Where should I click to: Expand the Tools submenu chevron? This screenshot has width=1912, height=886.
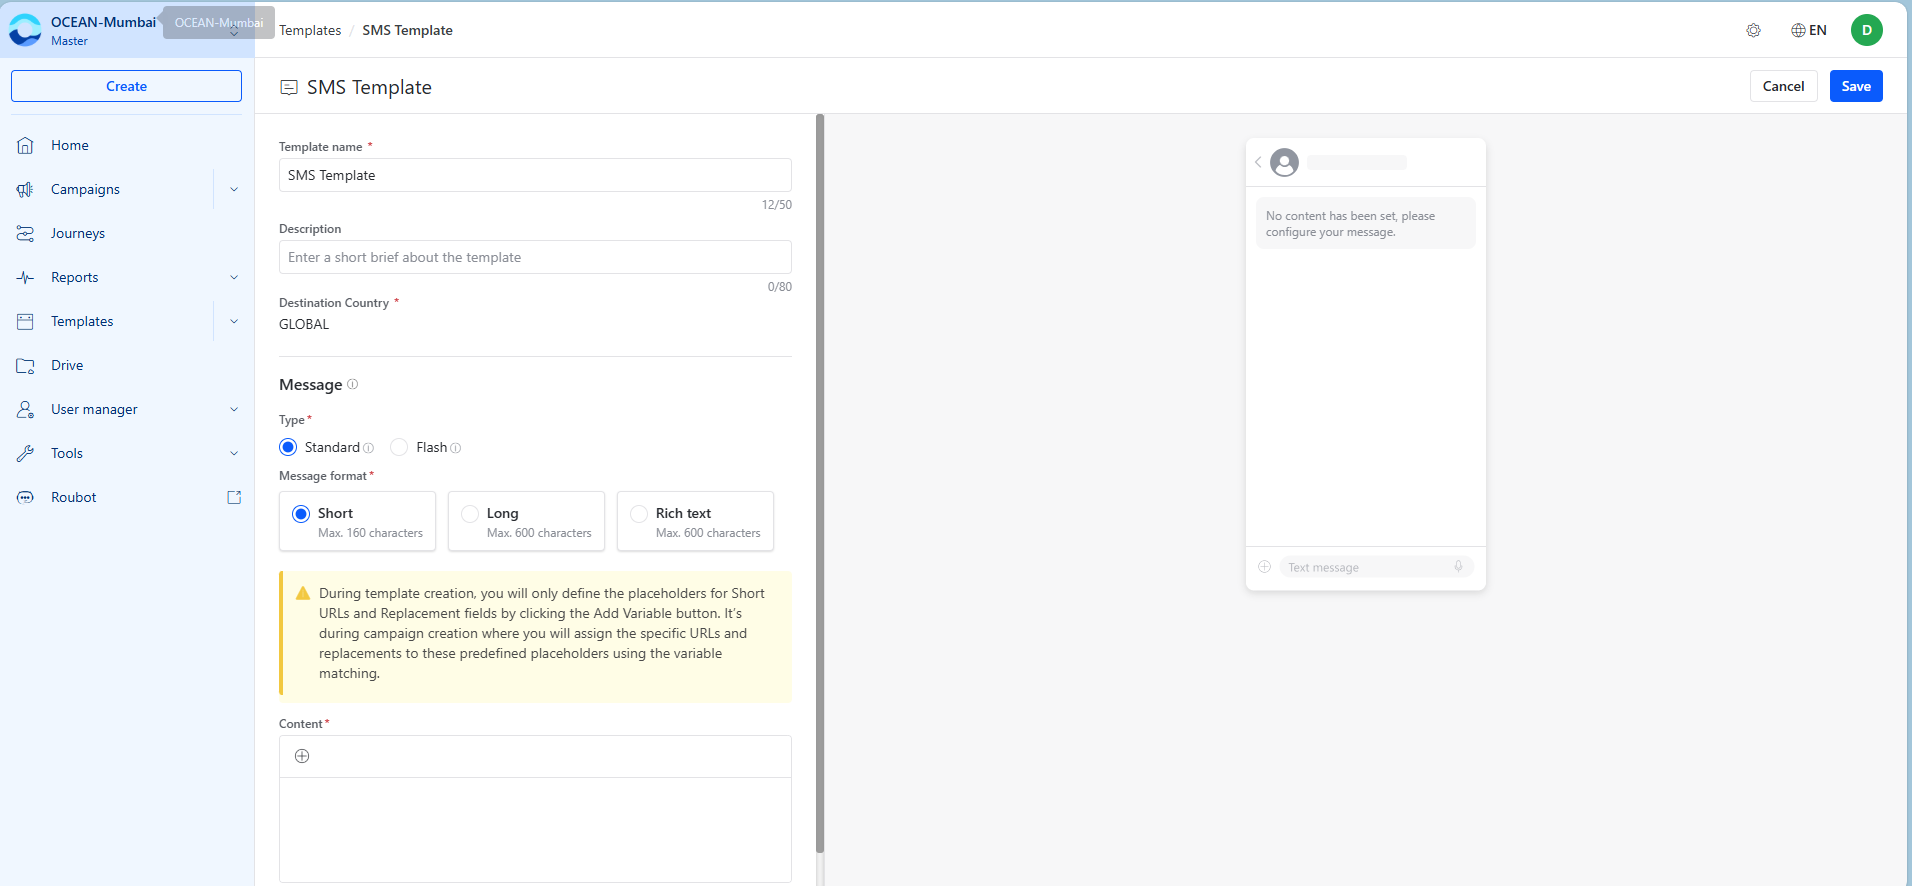click(234, 453)
